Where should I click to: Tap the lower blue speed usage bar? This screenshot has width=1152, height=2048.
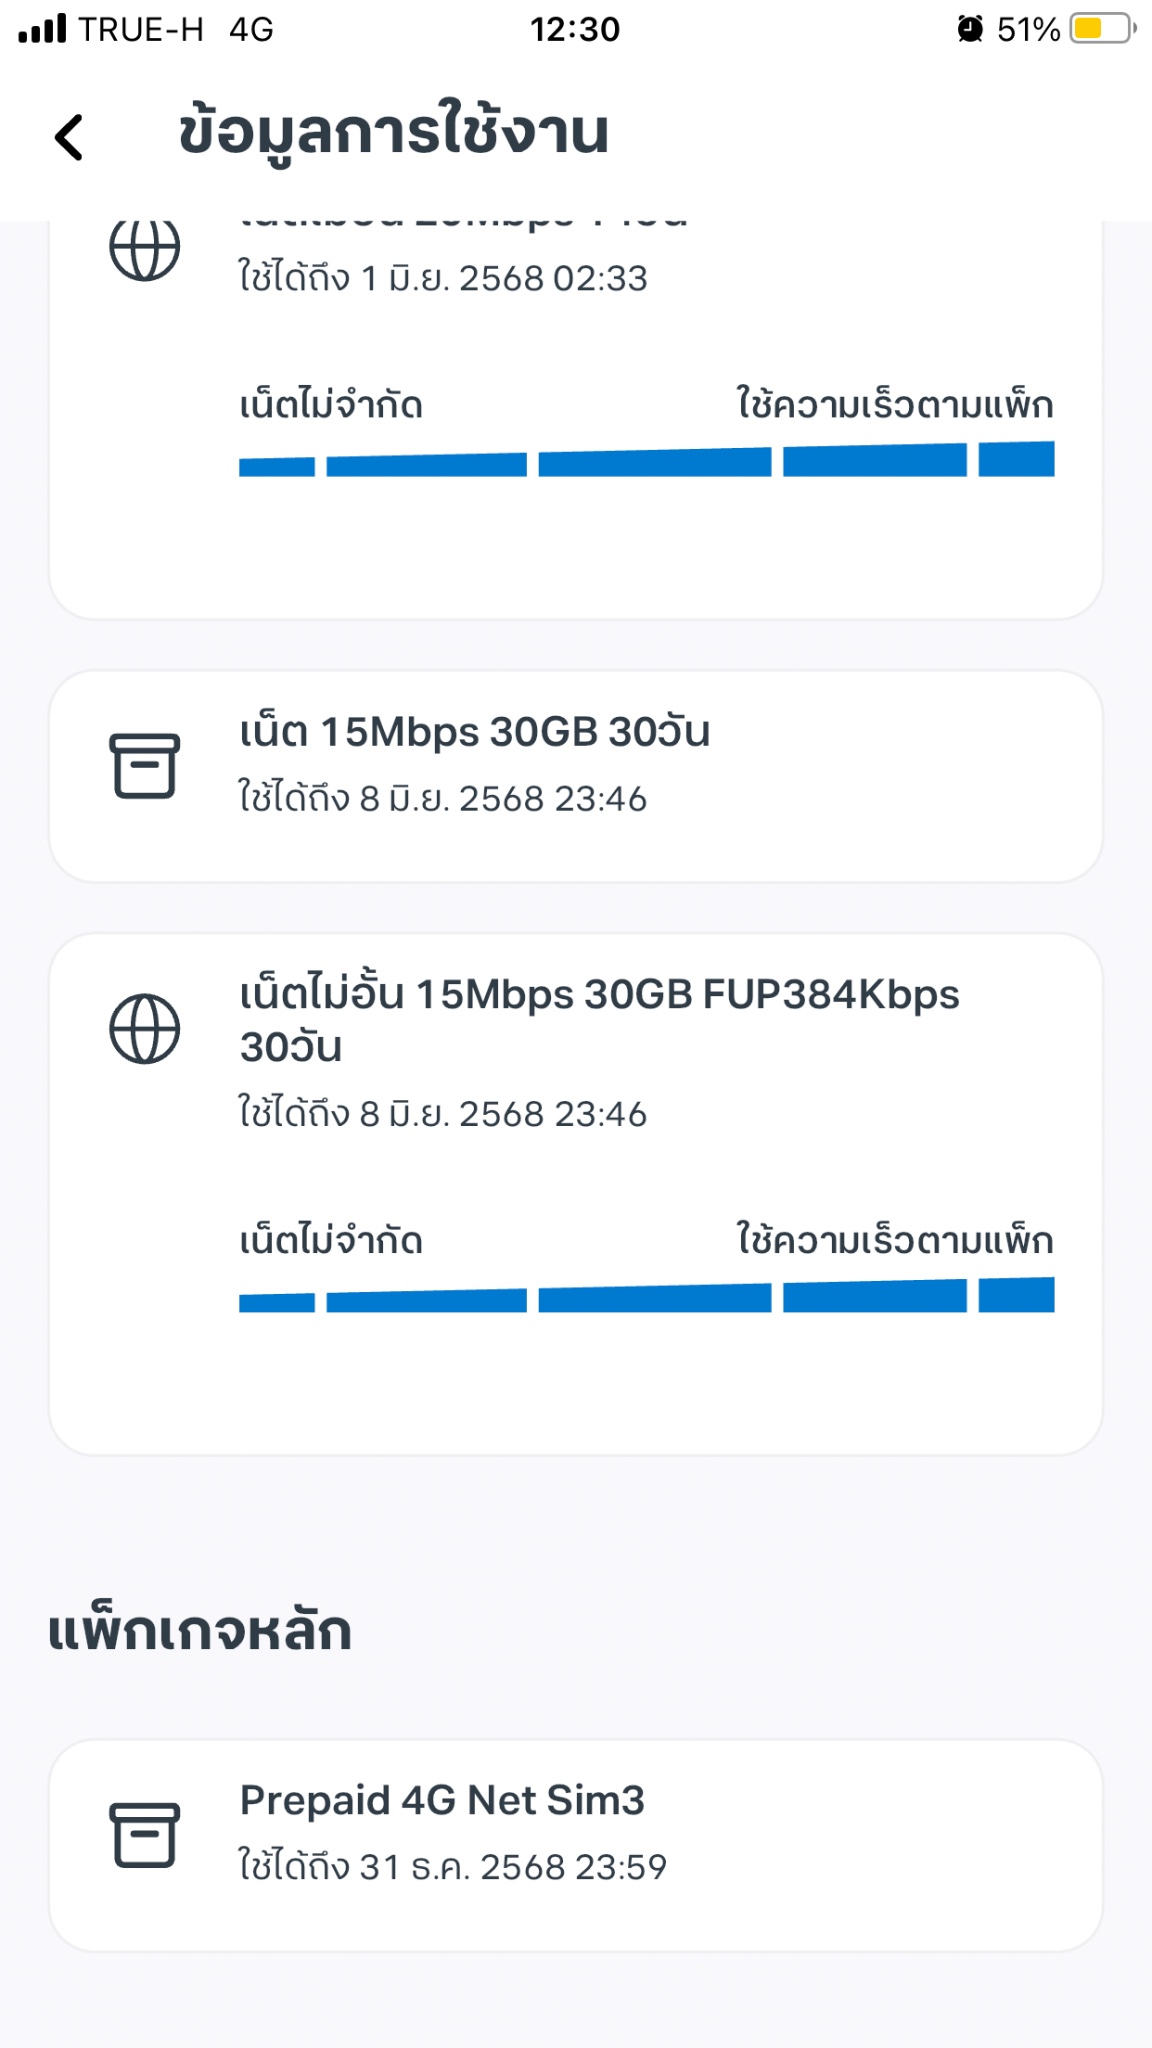point(646,1295)
